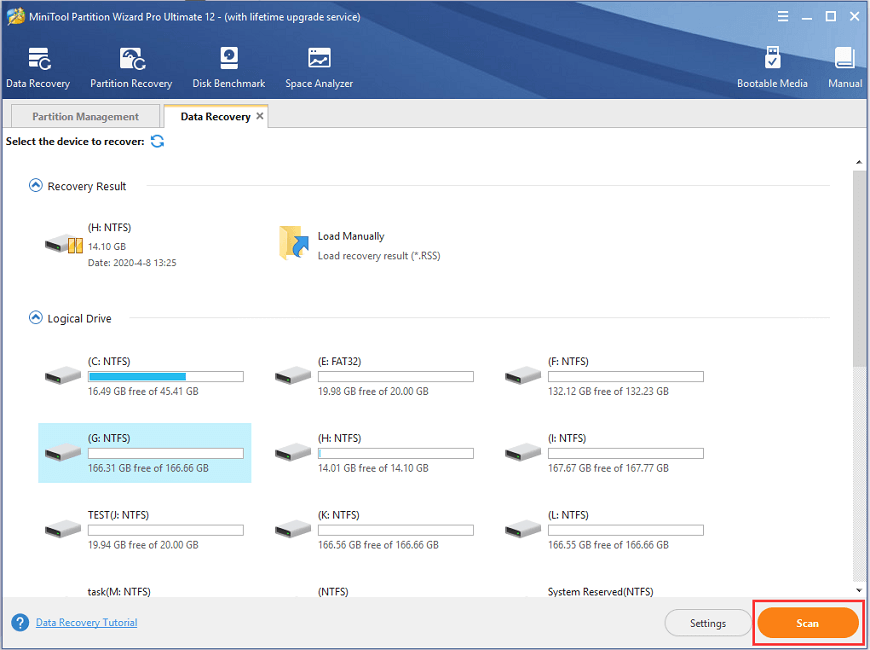870x650 pixels.
Task: Select the H: NTFS recovery result drive icon
Action: pyautogui.click(x=64, y=244)
